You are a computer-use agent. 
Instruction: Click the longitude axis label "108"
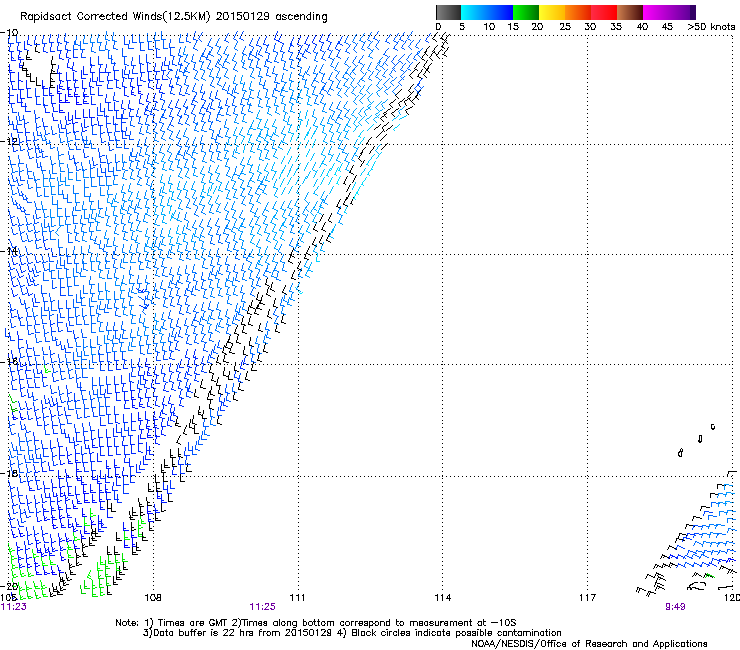pos(153,598)
